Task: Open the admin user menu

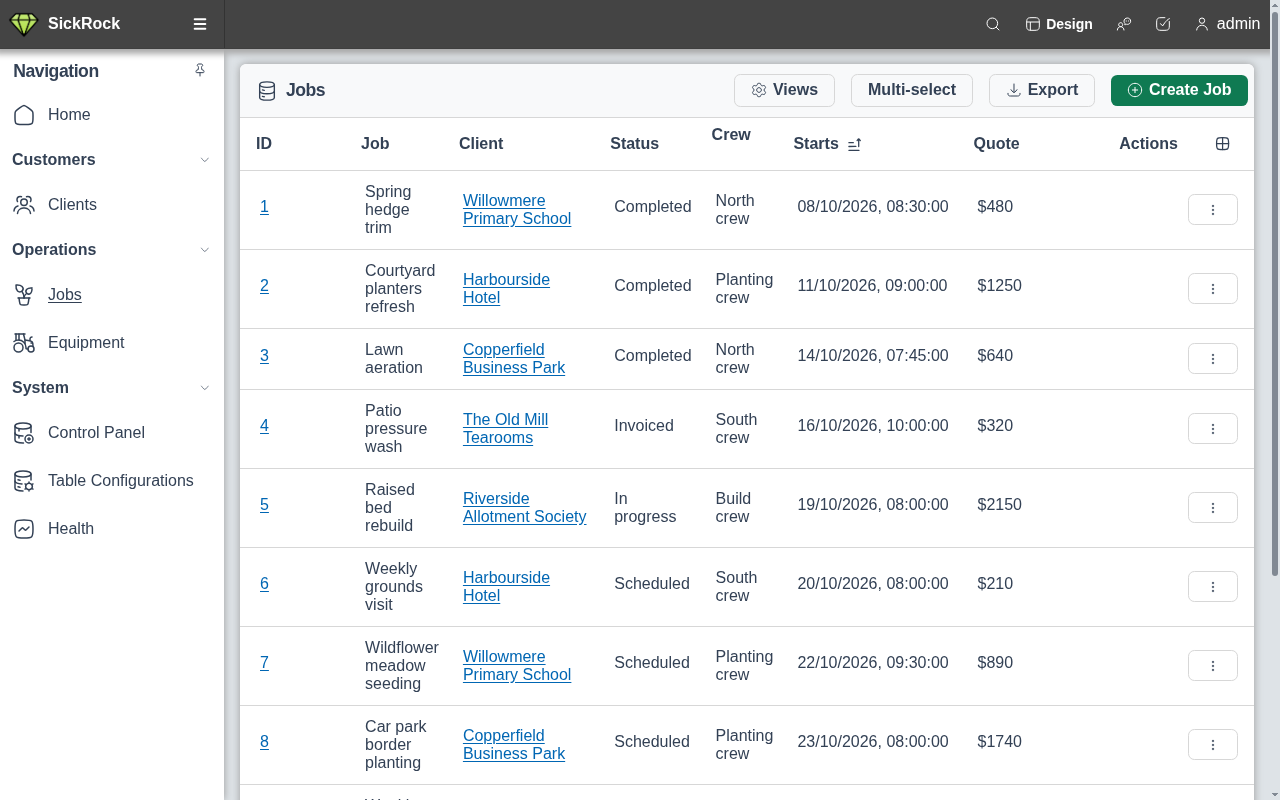Action: click(x=1227, y=24)
